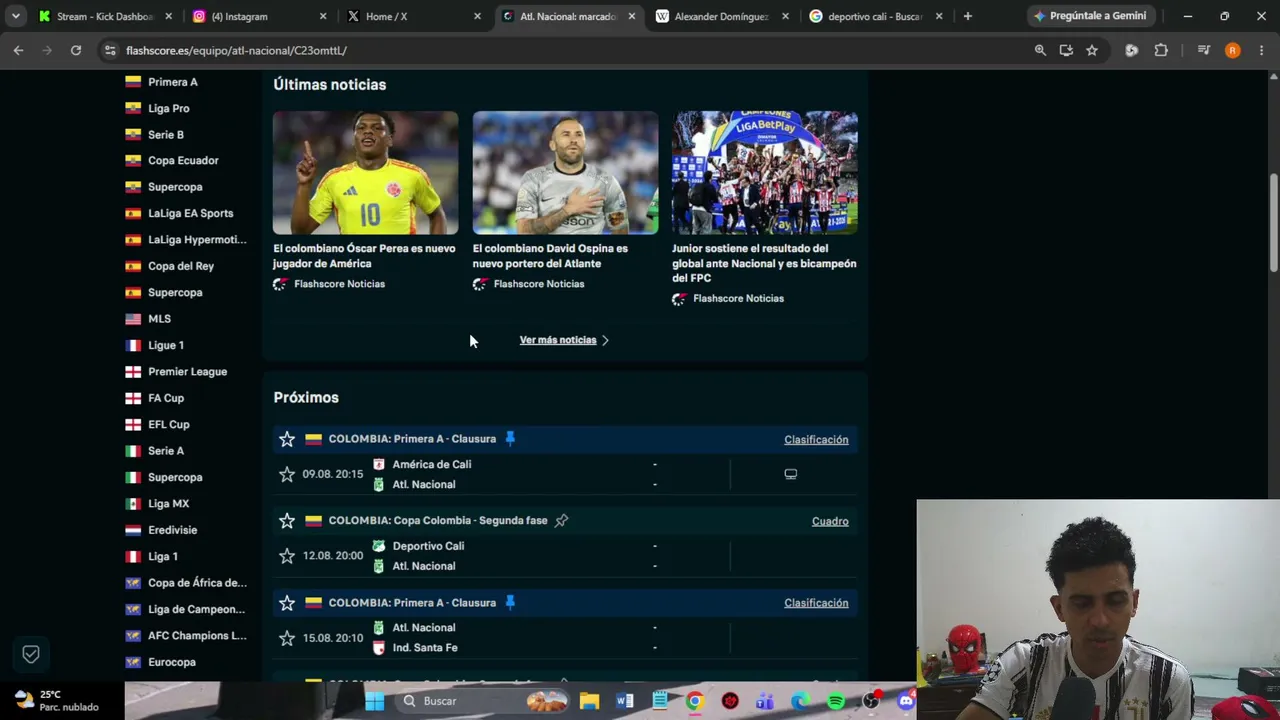
Task: Click the page vertical scrollbar
Action: [1273, 222]
